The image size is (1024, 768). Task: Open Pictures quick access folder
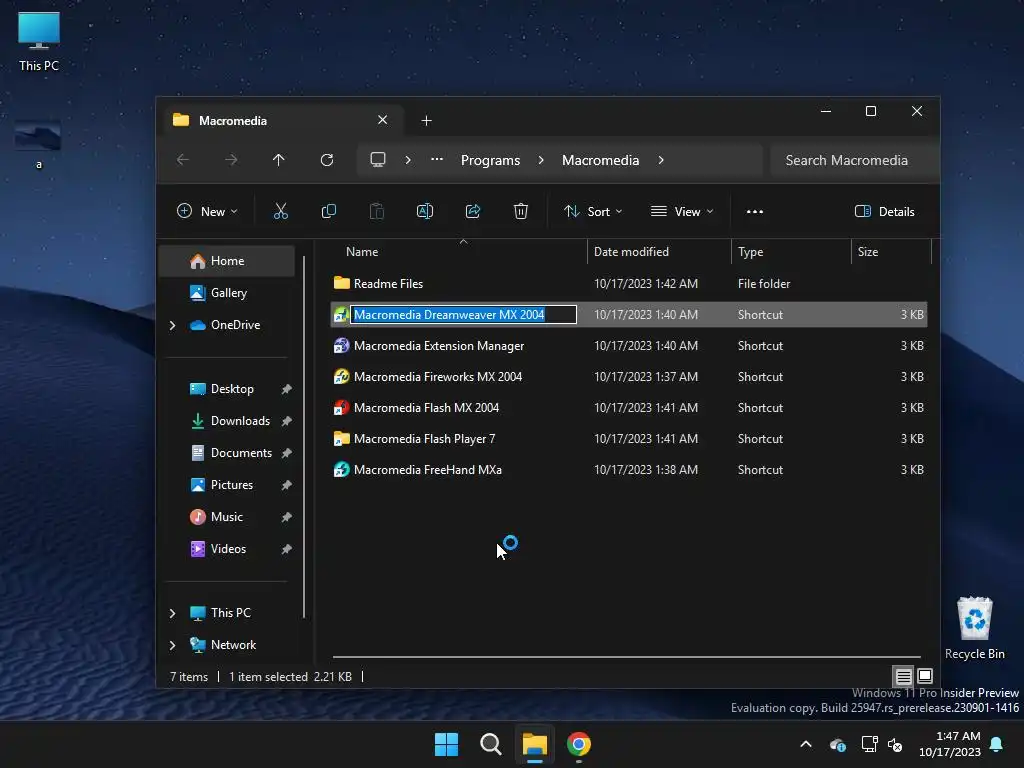point(231,485)
